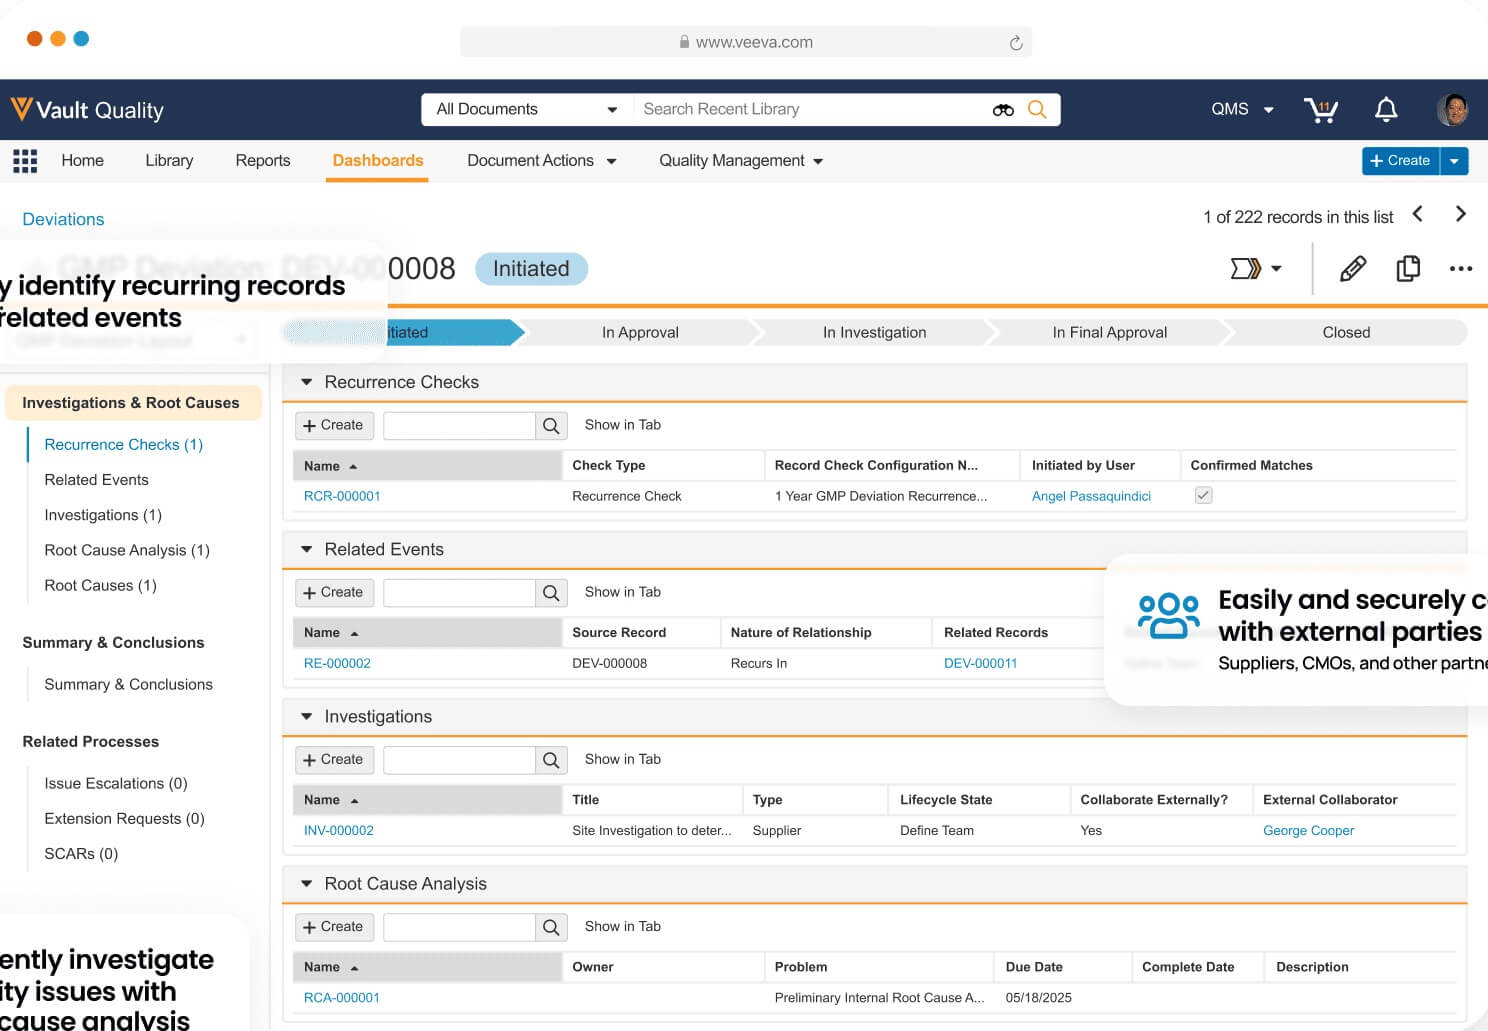Open the app launcher grid icon
This screenshot has height=1031, width=1488.
(x=25, y=160)
